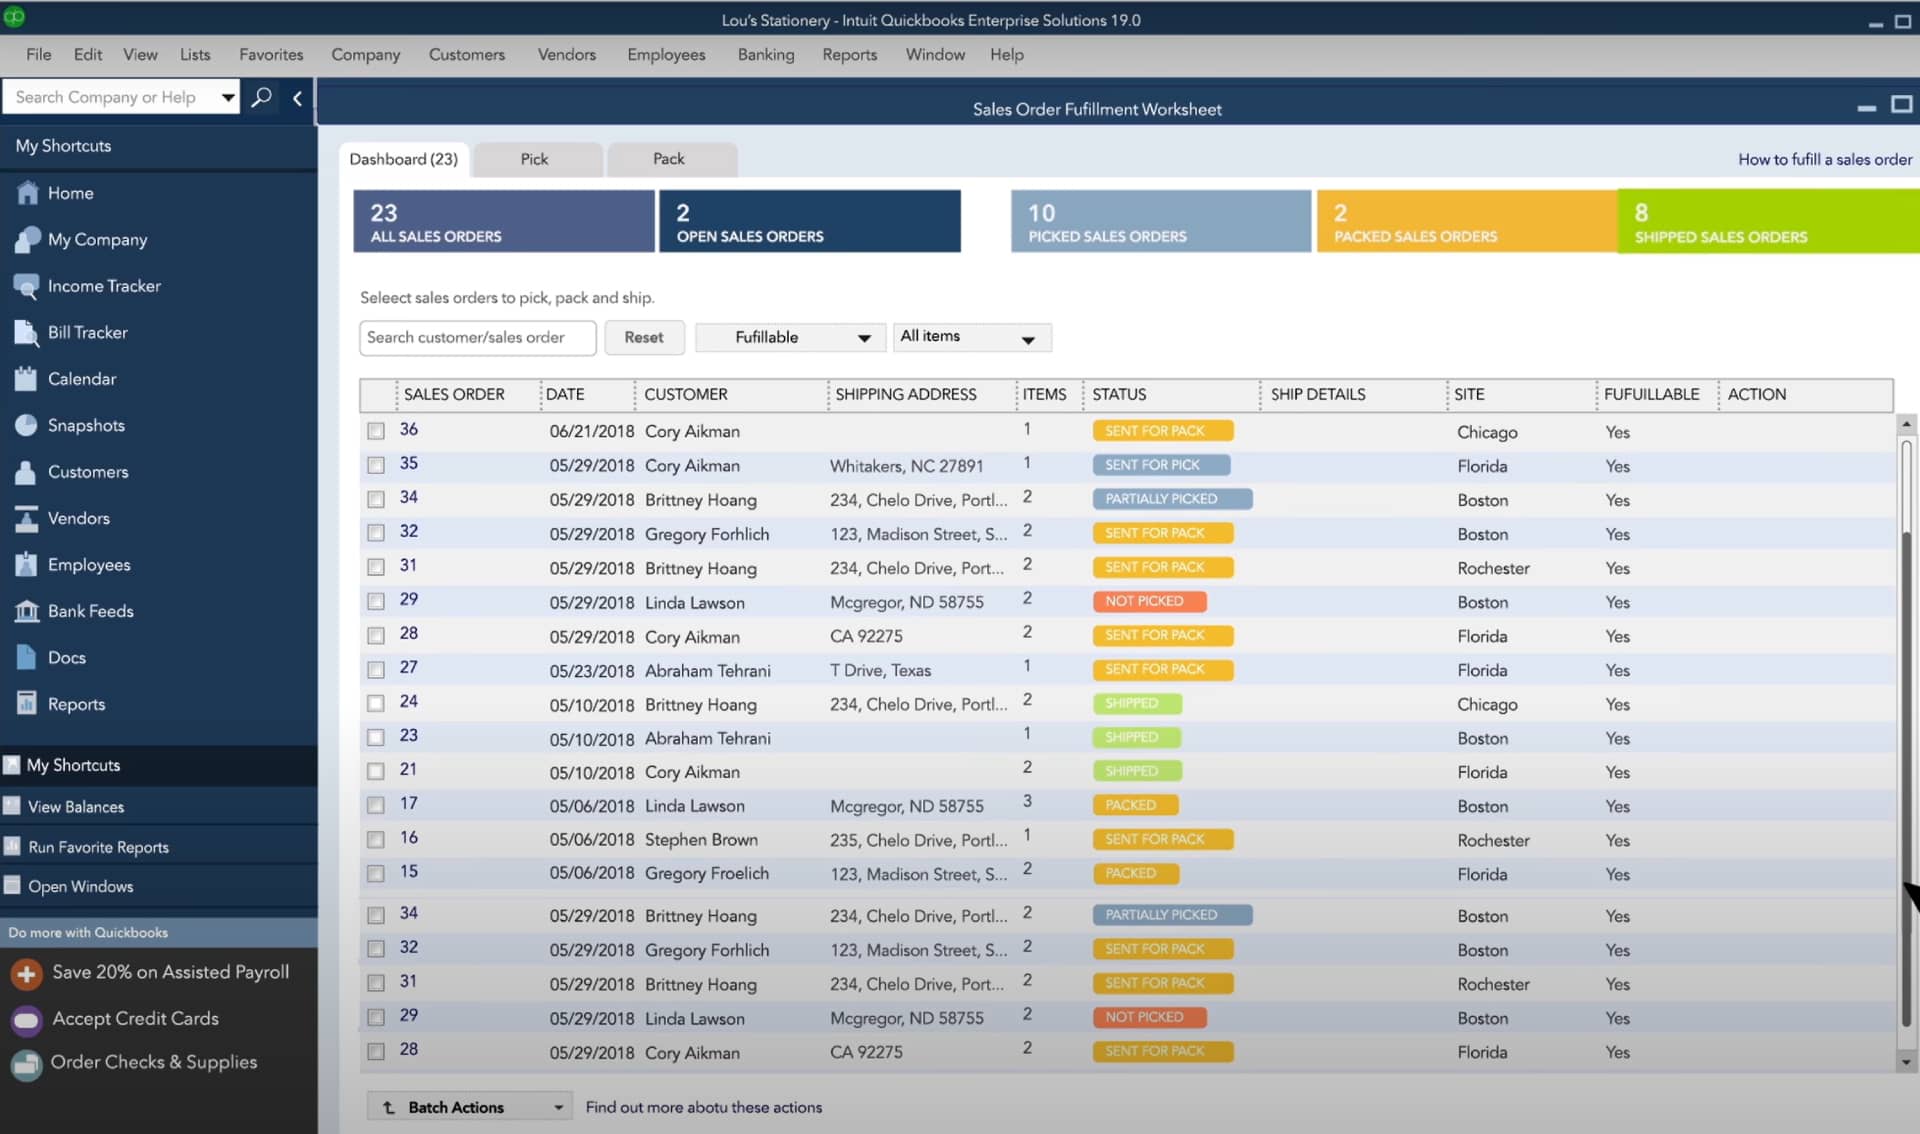Tick checkbox for sales order 21

[x=376, y=771]
